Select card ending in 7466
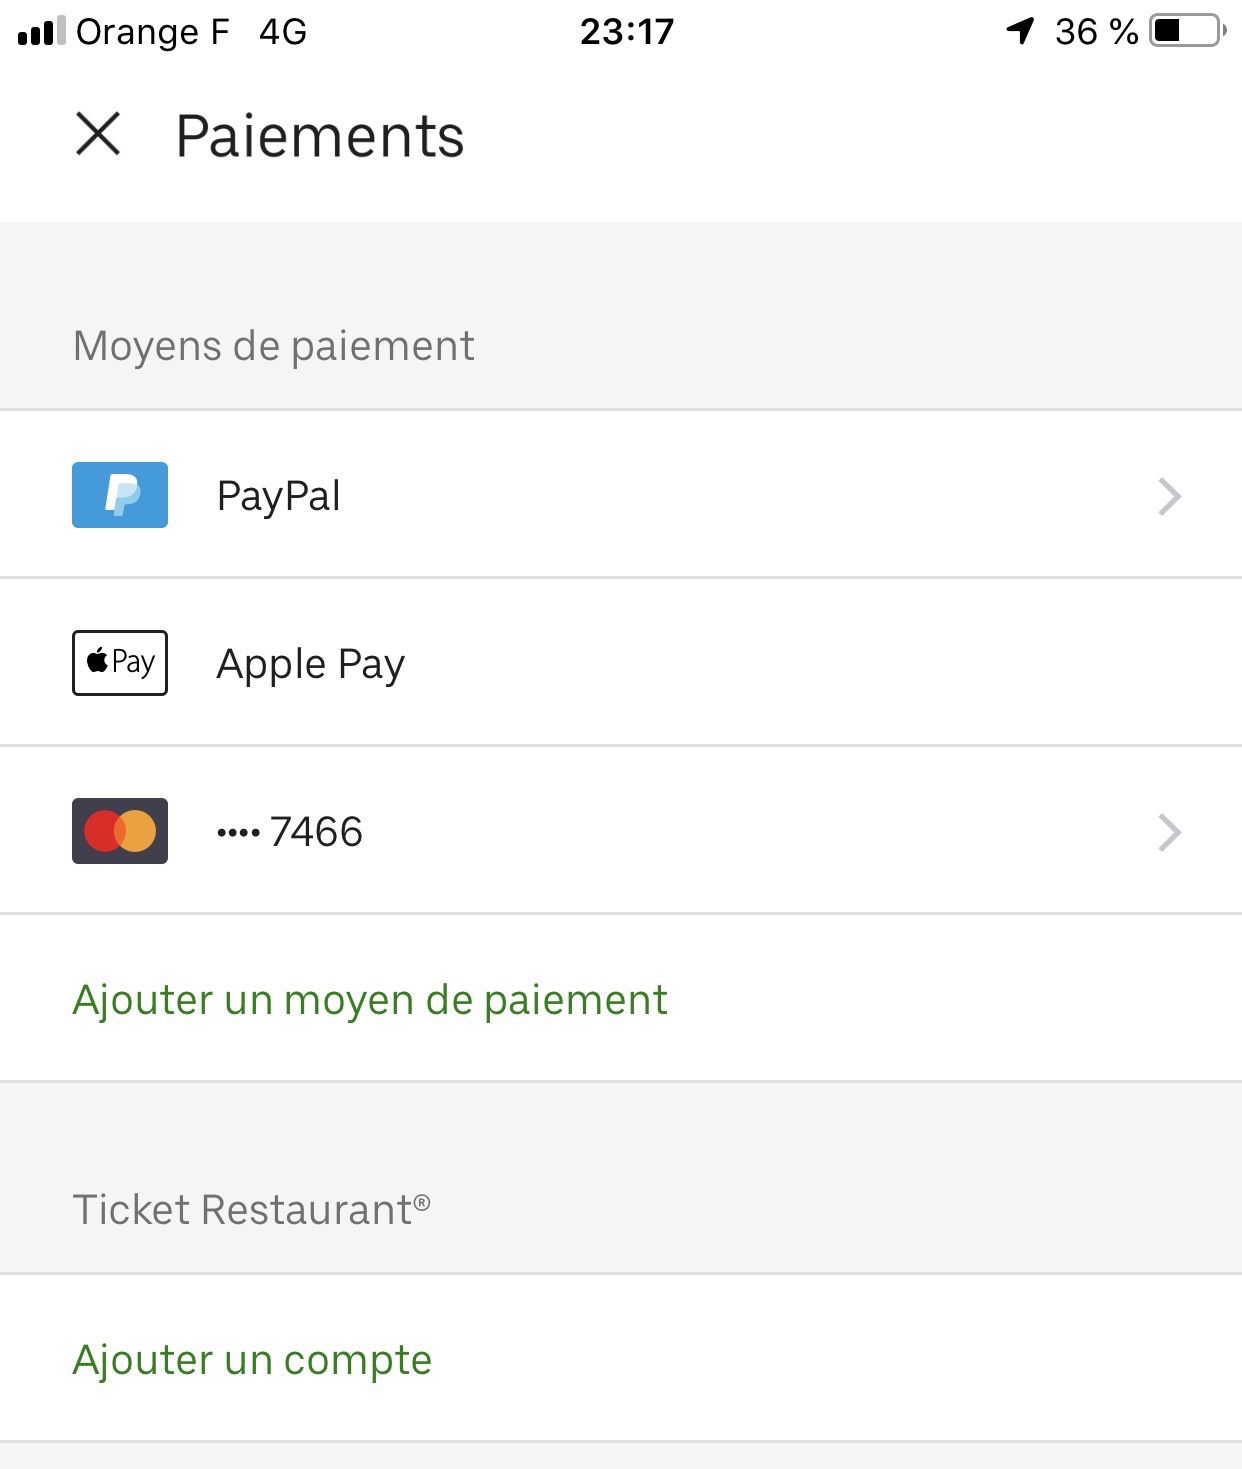Viewport: 1242px width, 1469px height. [291, 832]
